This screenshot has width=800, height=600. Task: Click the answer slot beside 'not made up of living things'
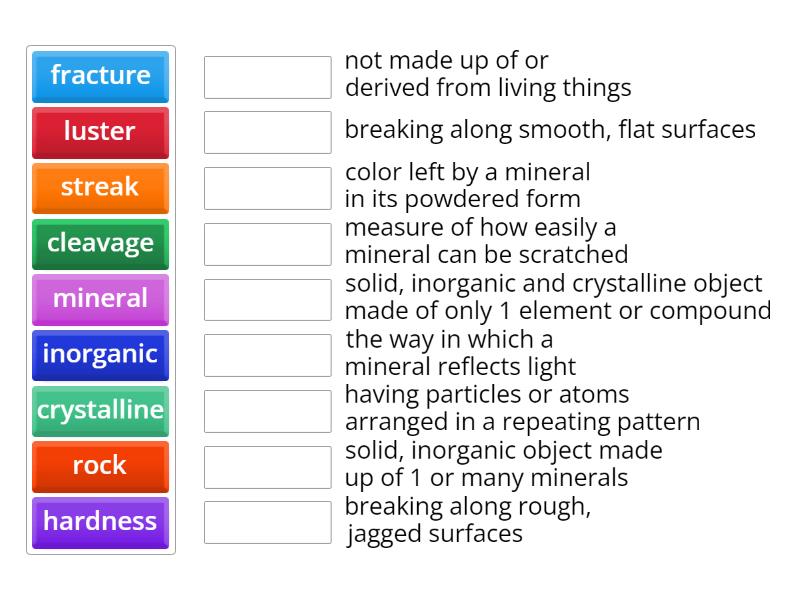coord(266,76)
